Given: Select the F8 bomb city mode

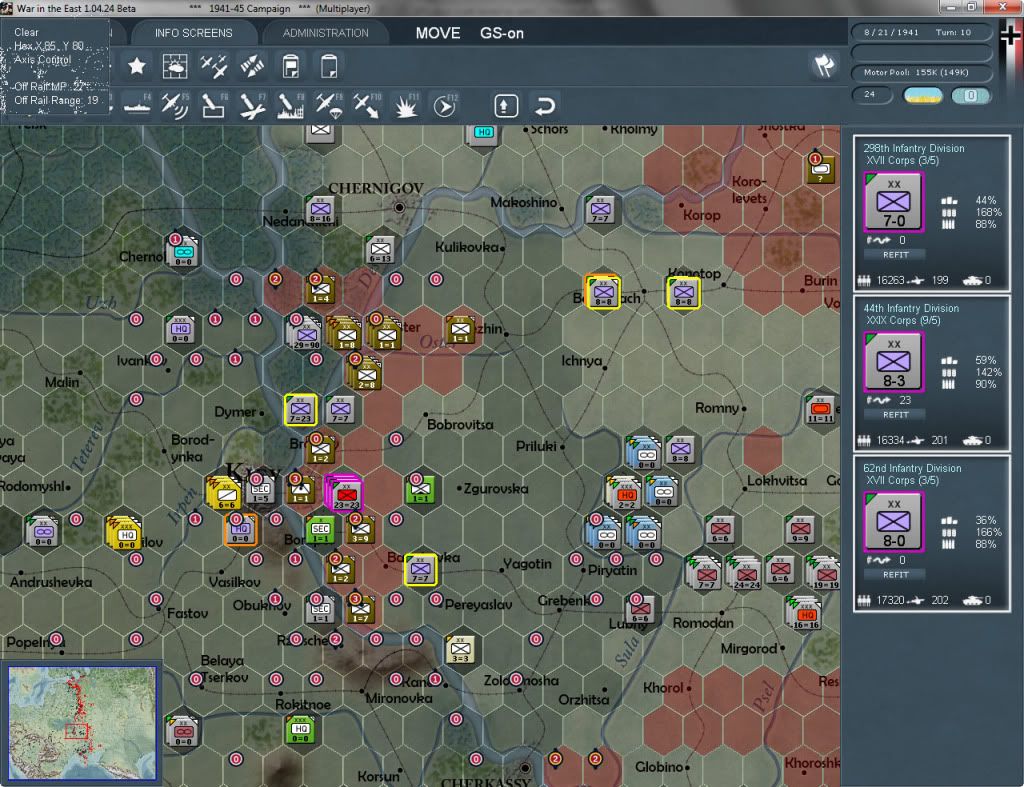Looking at the screenshot, I should tap(291, 106).
